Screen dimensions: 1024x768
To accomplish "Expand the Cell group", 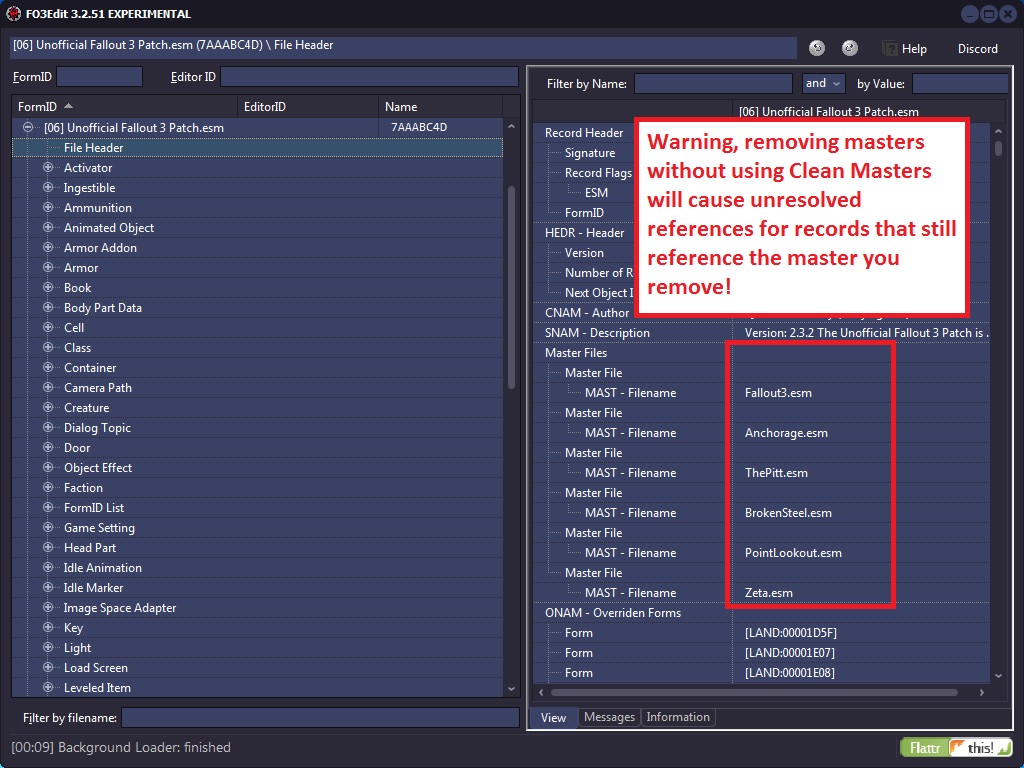I will [x=48, y=327].
